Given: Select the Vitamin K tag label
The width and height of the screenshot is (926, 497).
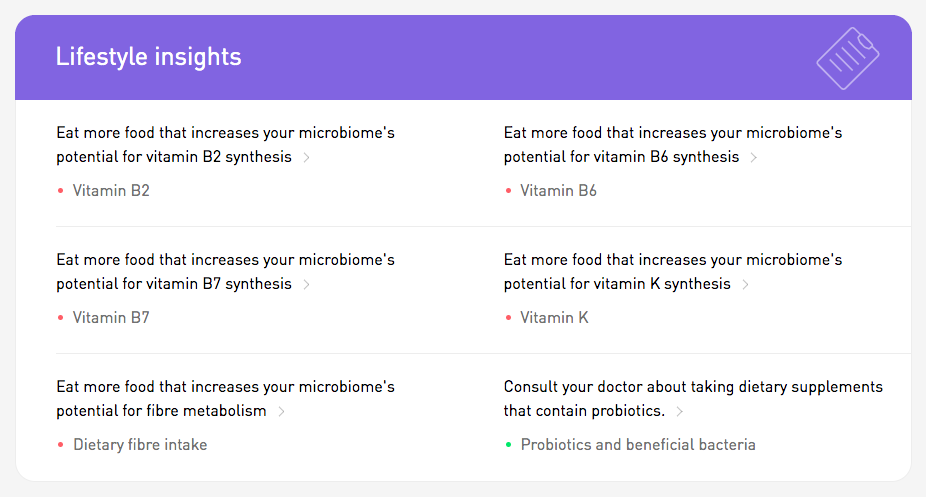Looking at the screenshot, I should coord(554,318).
